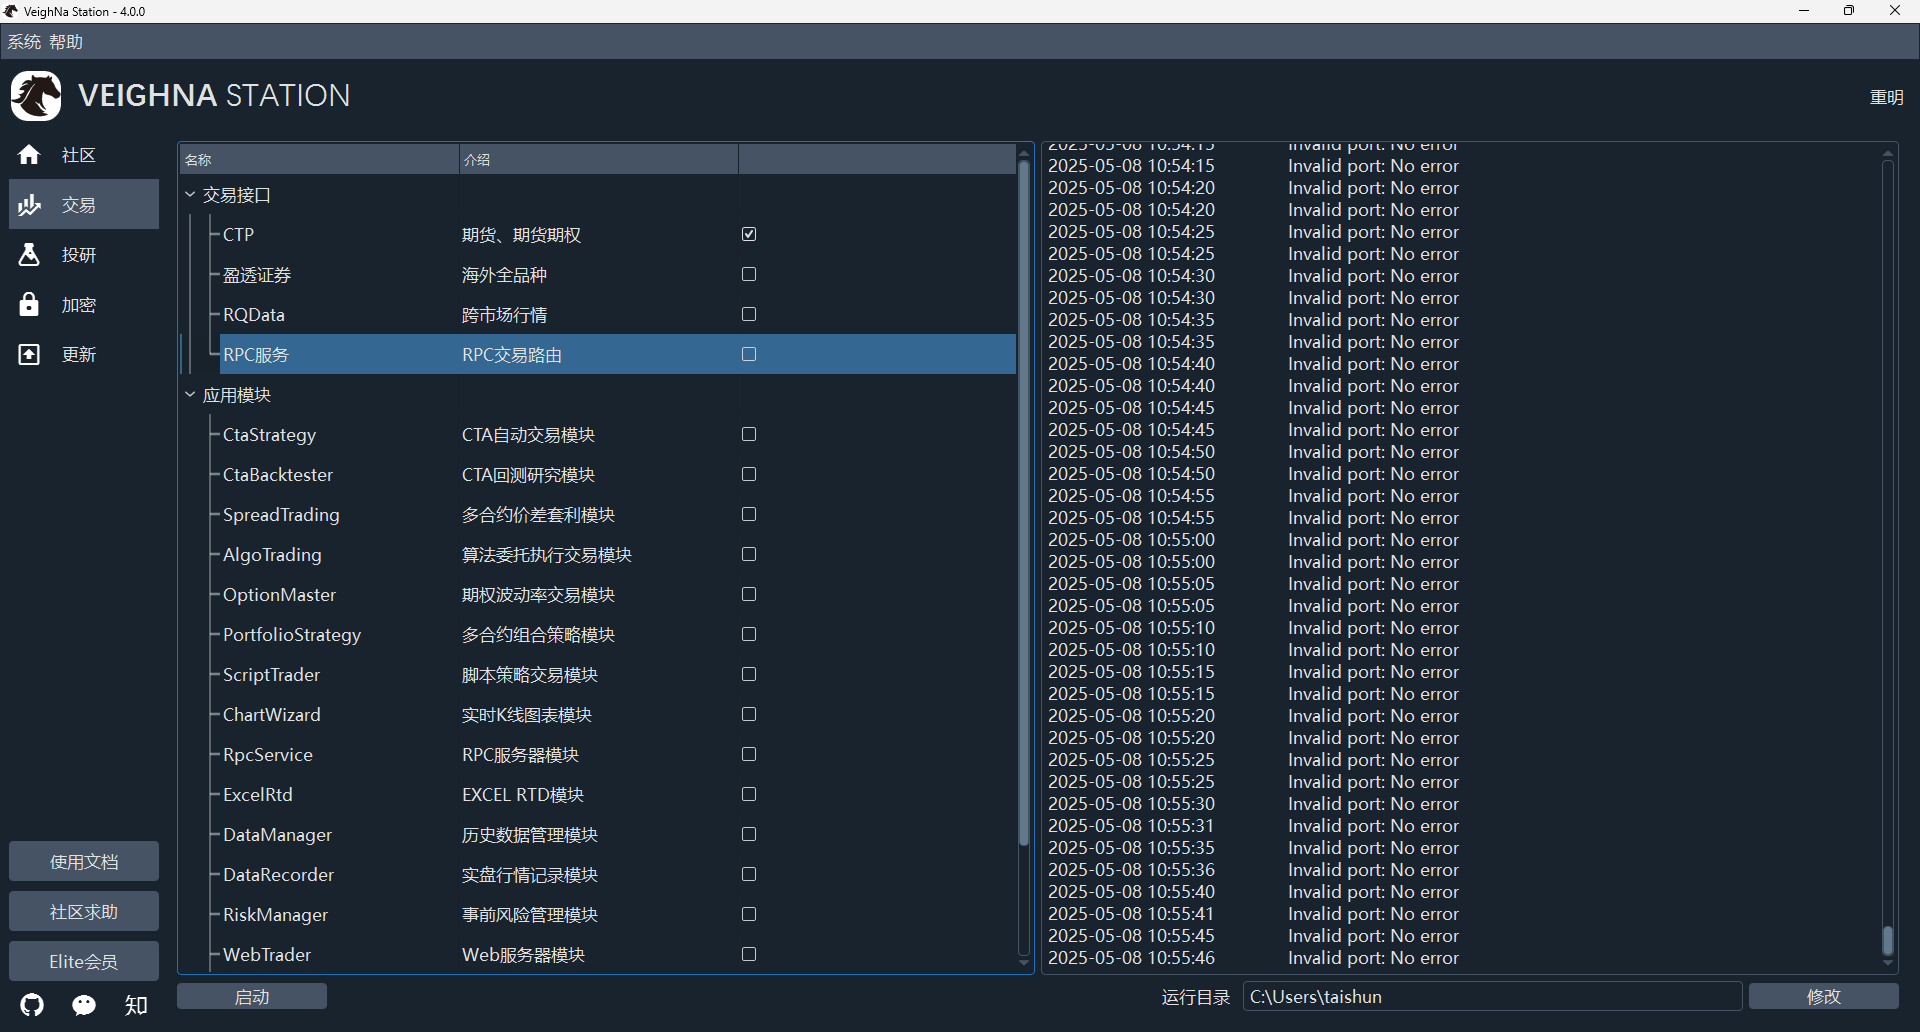Open the Elite会员 button
1920x1032 pixels.
[84, 962]
